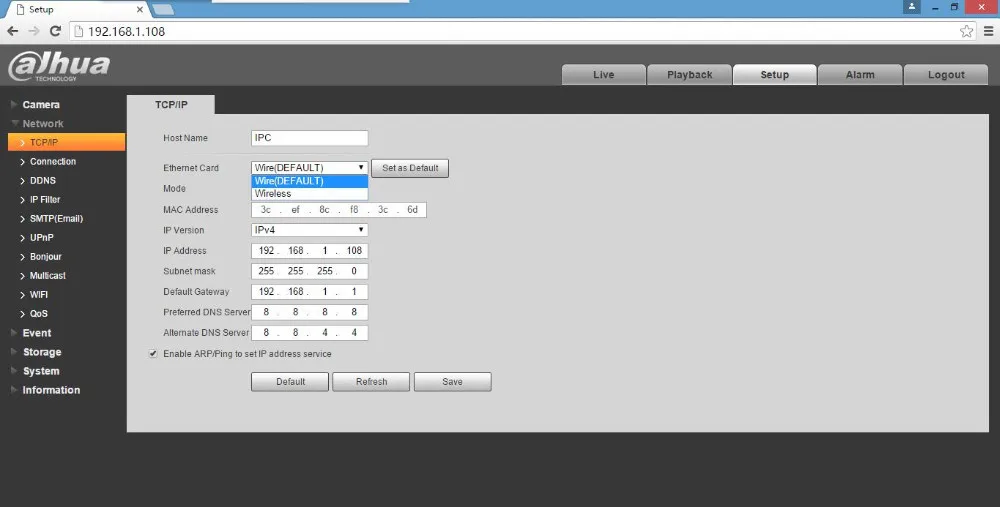Click the Subnet mask field
Image resolution: width=1000 pixels, height=507 pixels.
pyautogui.click(x=309, y=271)
